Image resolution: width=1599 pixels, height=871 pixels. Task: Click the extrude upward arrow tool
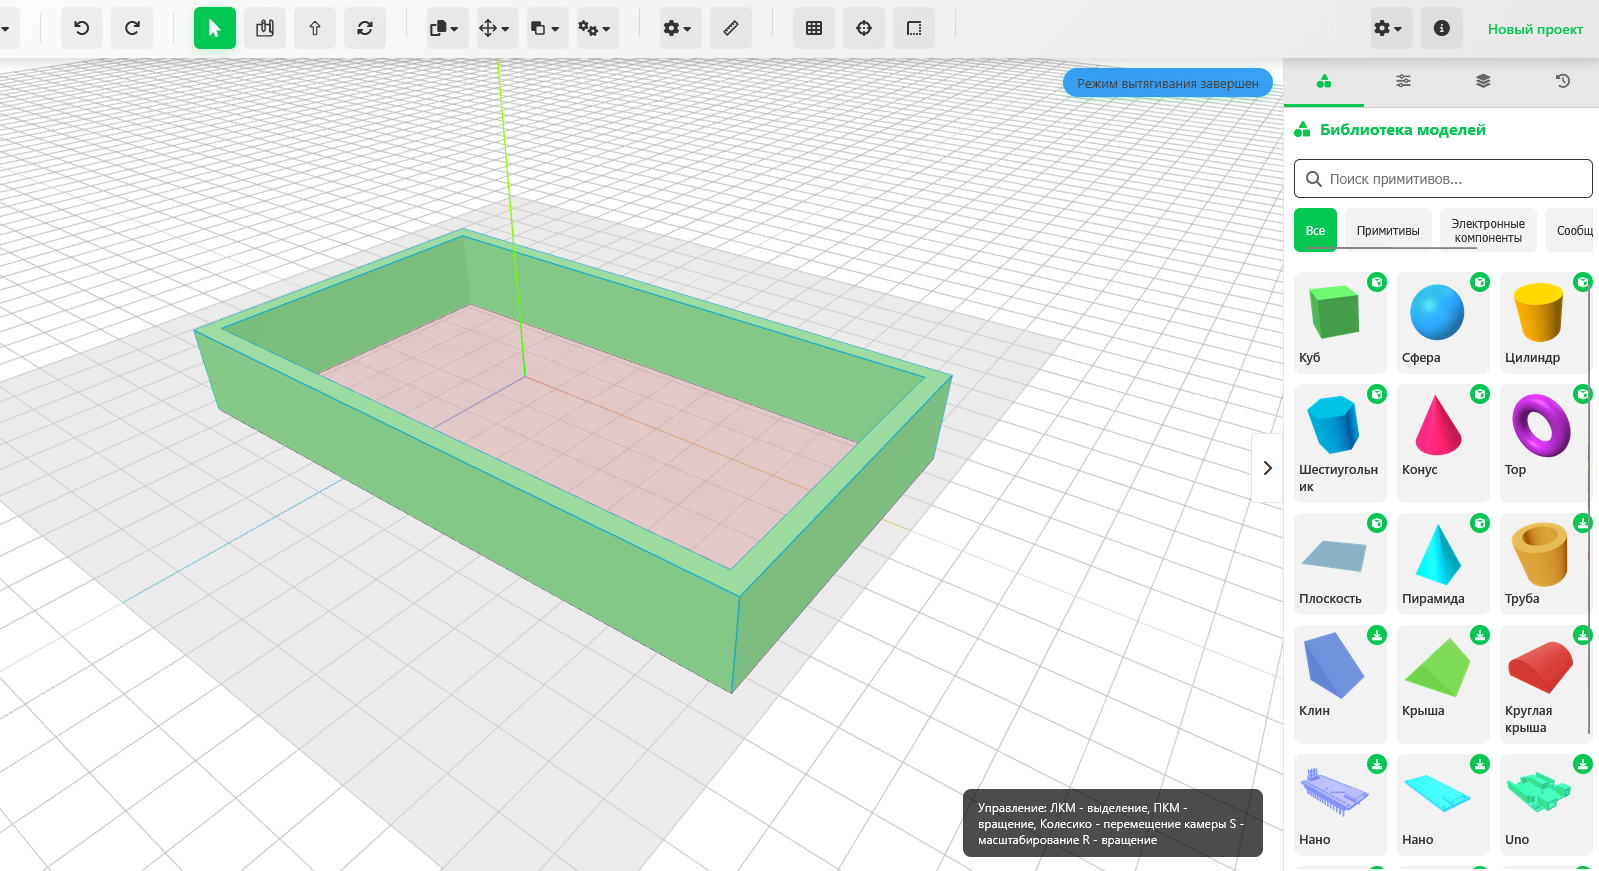315,28
